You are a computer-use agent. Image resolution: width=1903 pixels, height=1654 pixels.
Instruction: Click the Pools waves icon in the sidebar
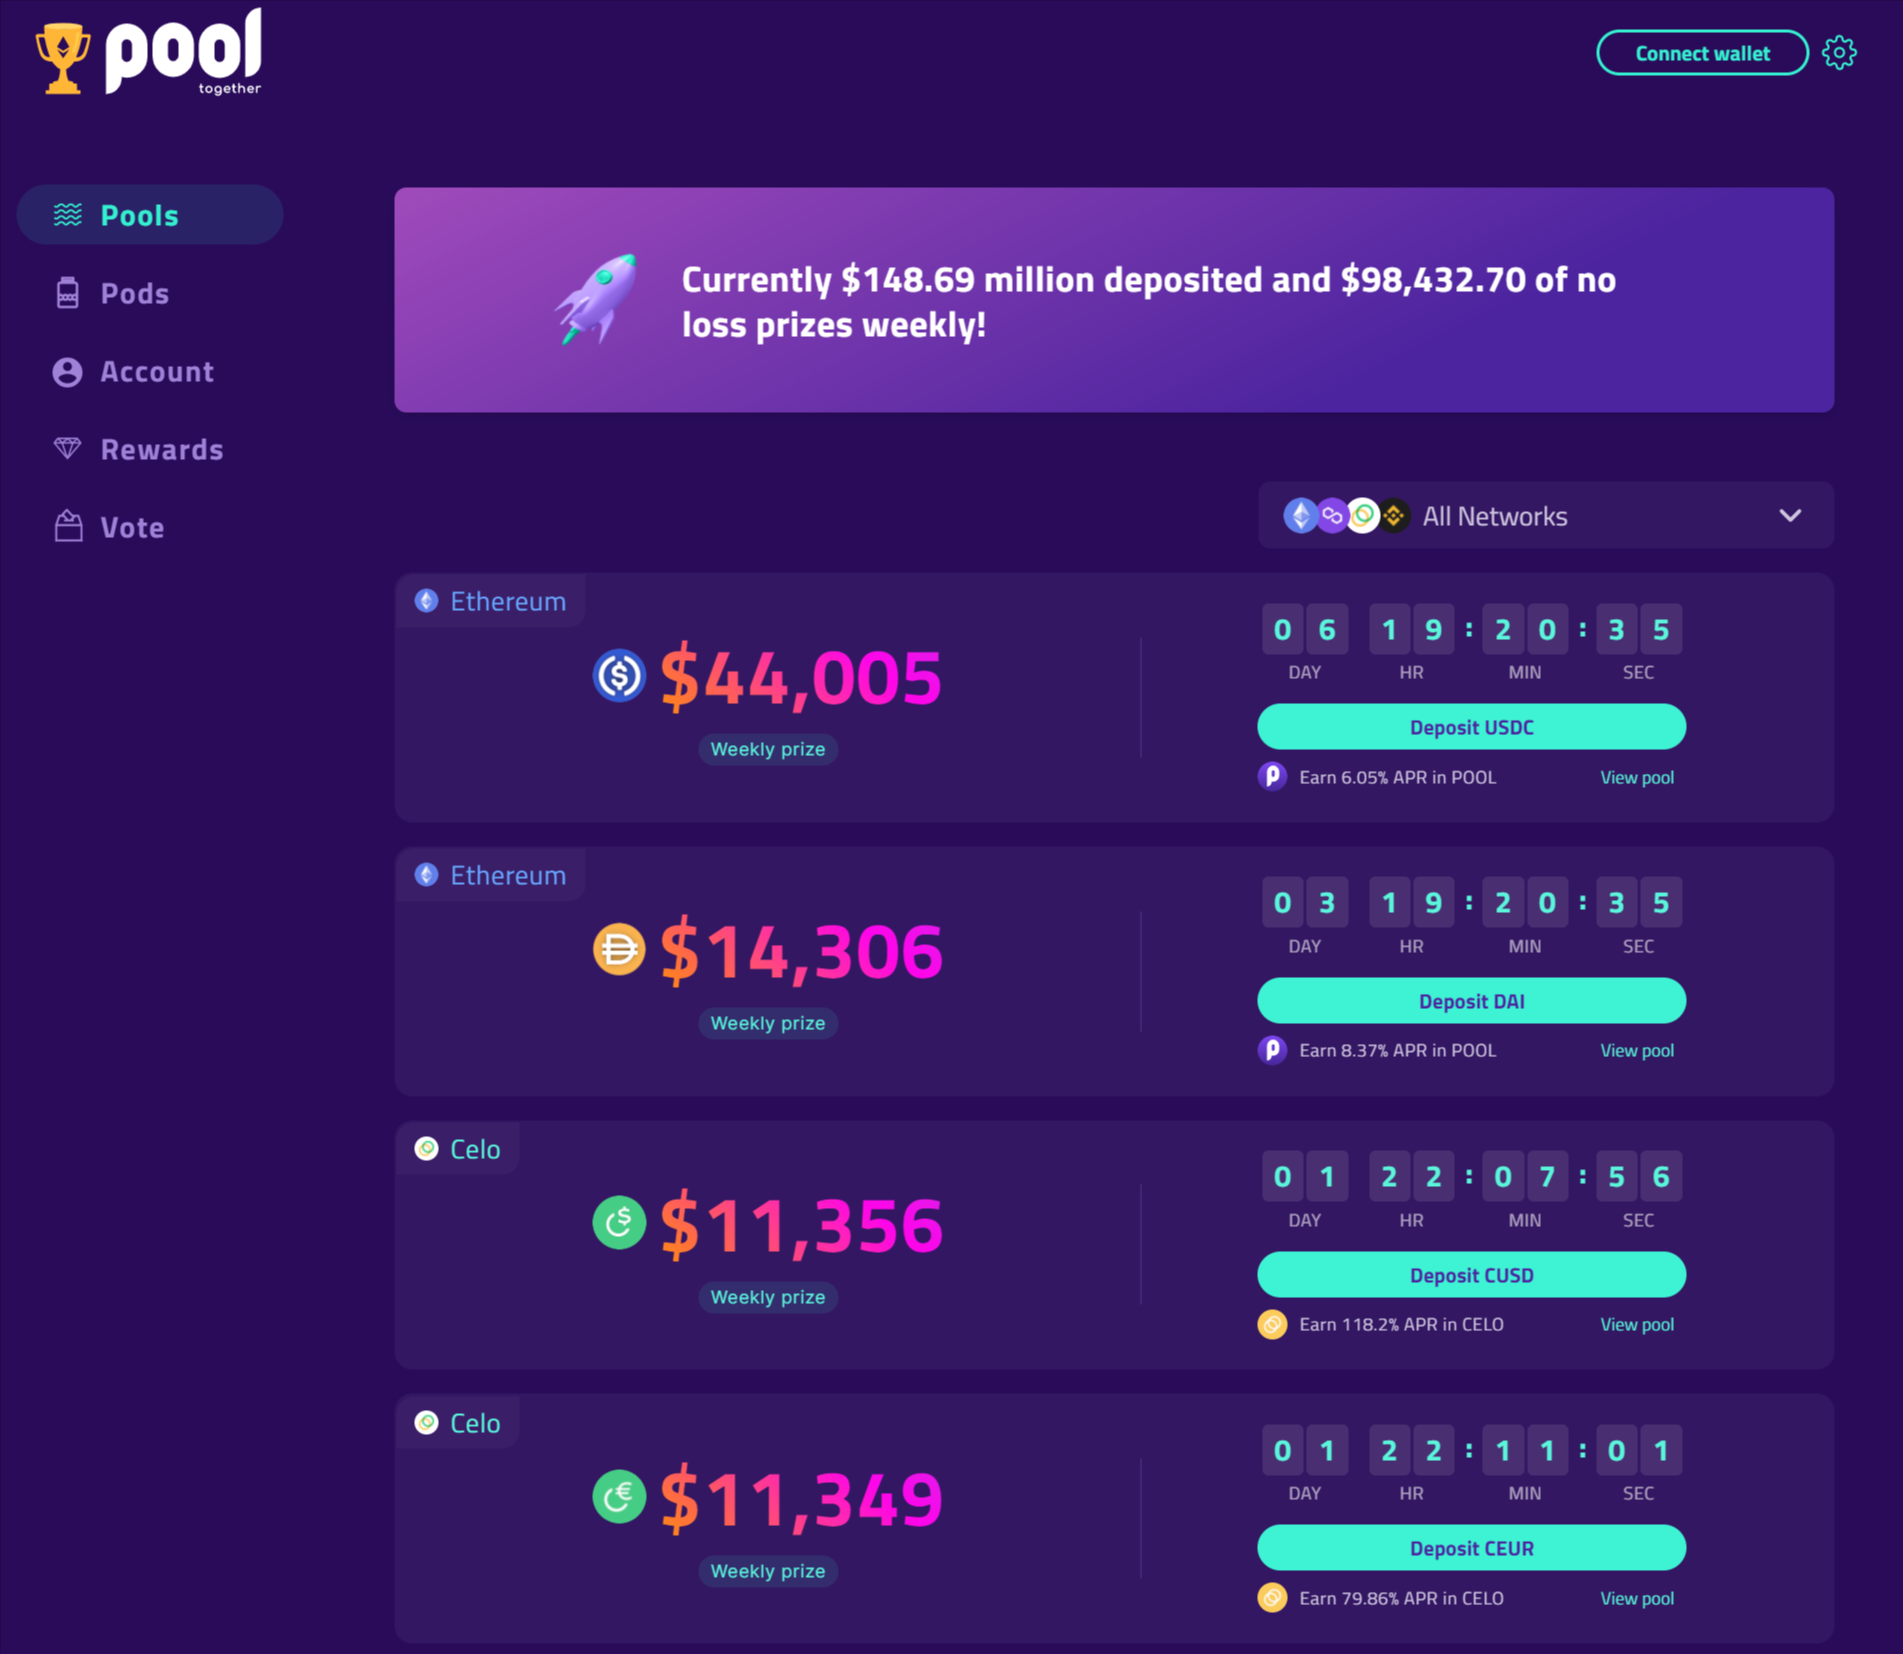tap(68, 214)
